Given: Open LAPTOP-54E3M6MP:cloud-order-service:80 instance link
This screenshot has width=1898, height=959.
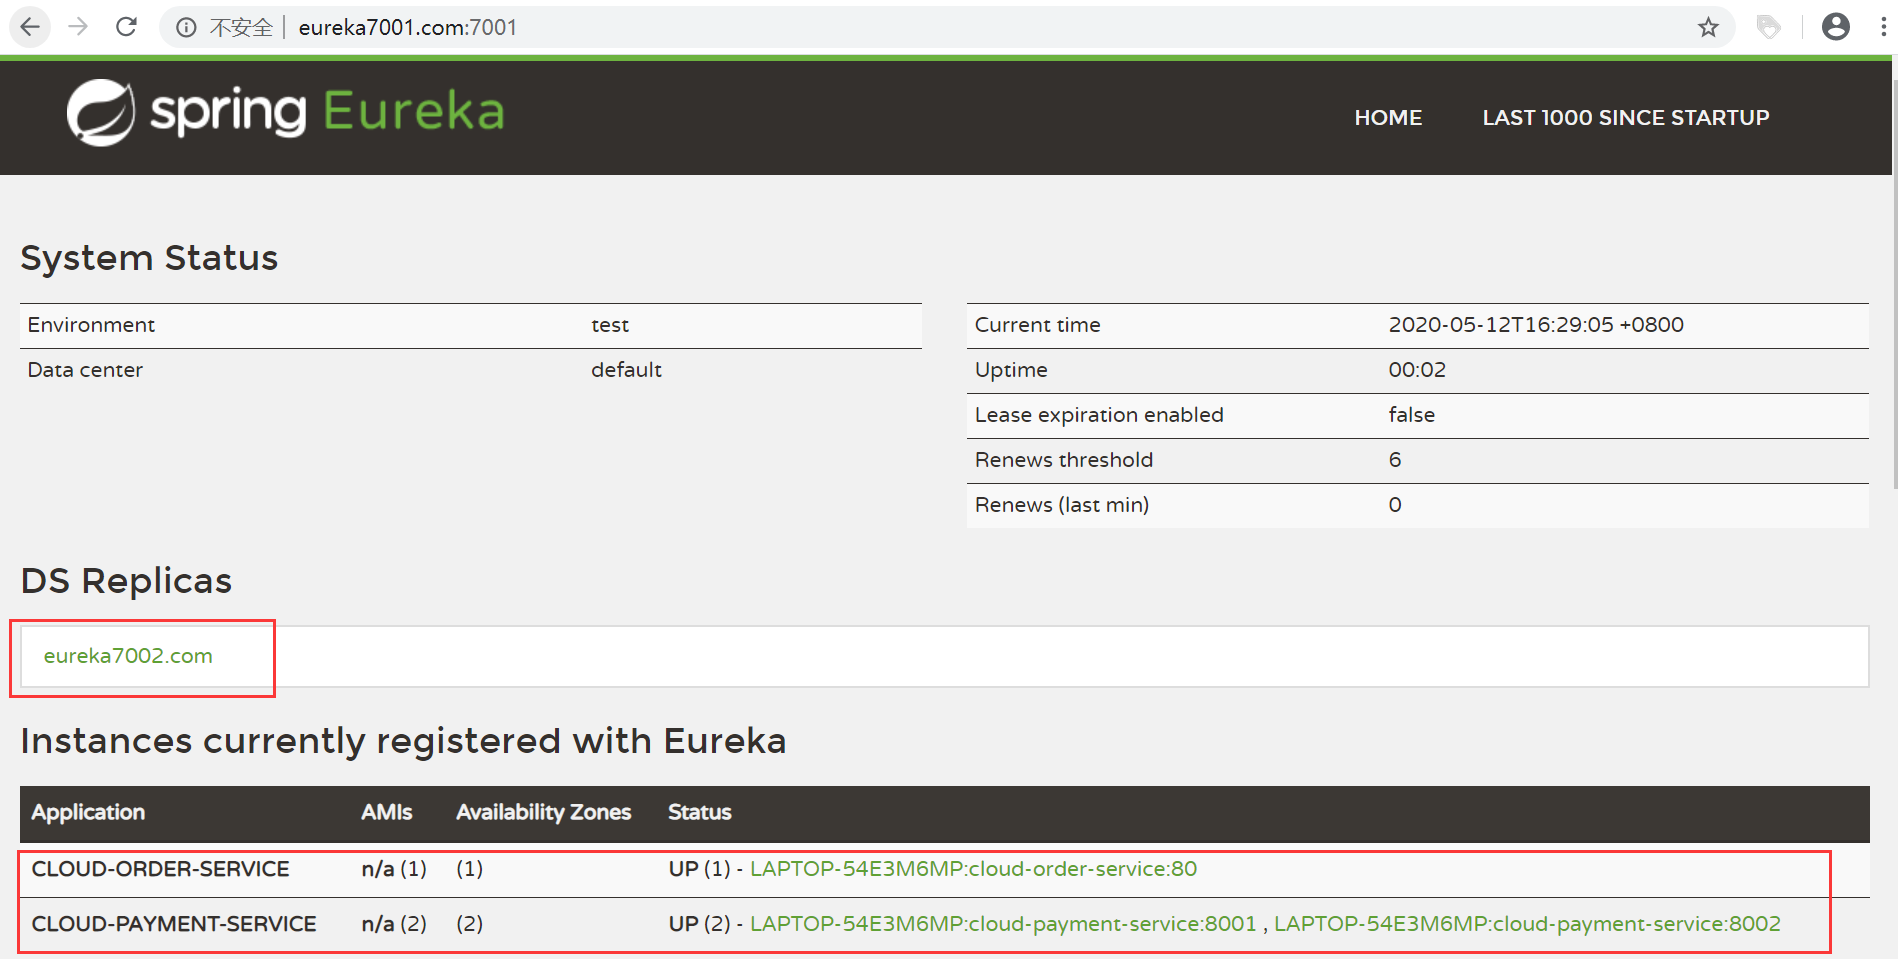Looking at the screenshot, I should (973, 869).
